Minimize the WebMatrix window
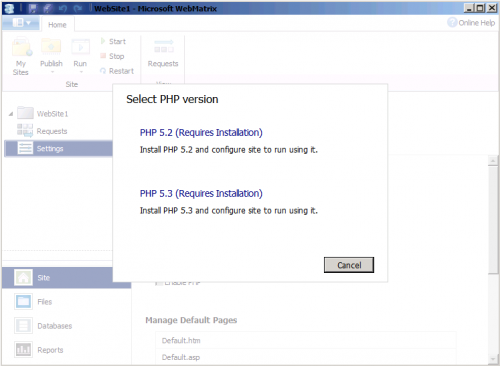This screenshot has height=366, width=500. 469,8
